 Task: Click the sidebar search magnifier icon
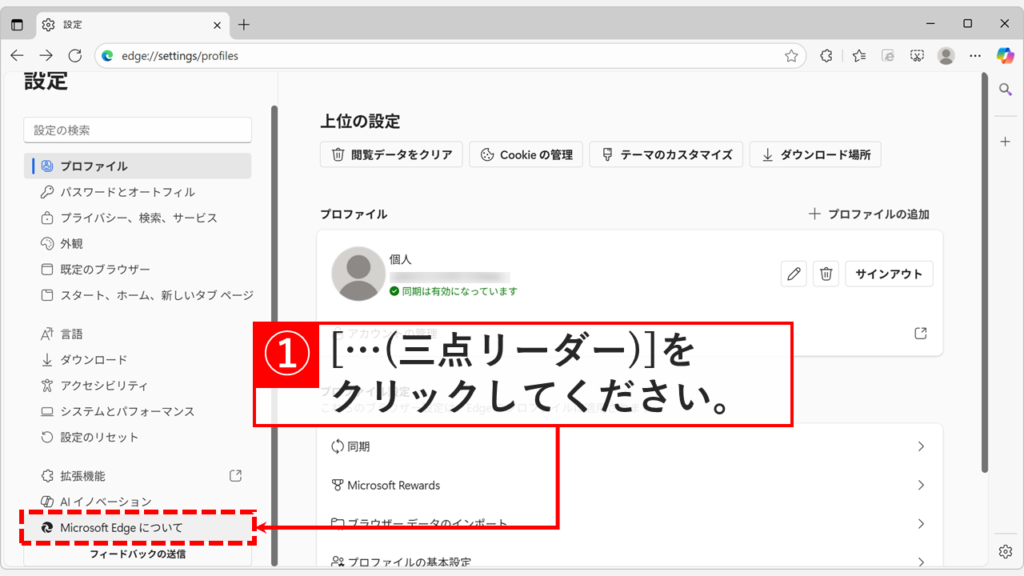coord(1006,90)
